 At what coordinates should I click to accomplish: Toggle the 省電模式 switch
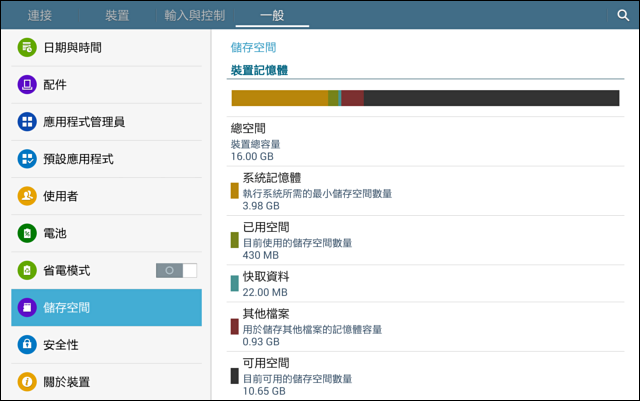[x=176, y=270]
